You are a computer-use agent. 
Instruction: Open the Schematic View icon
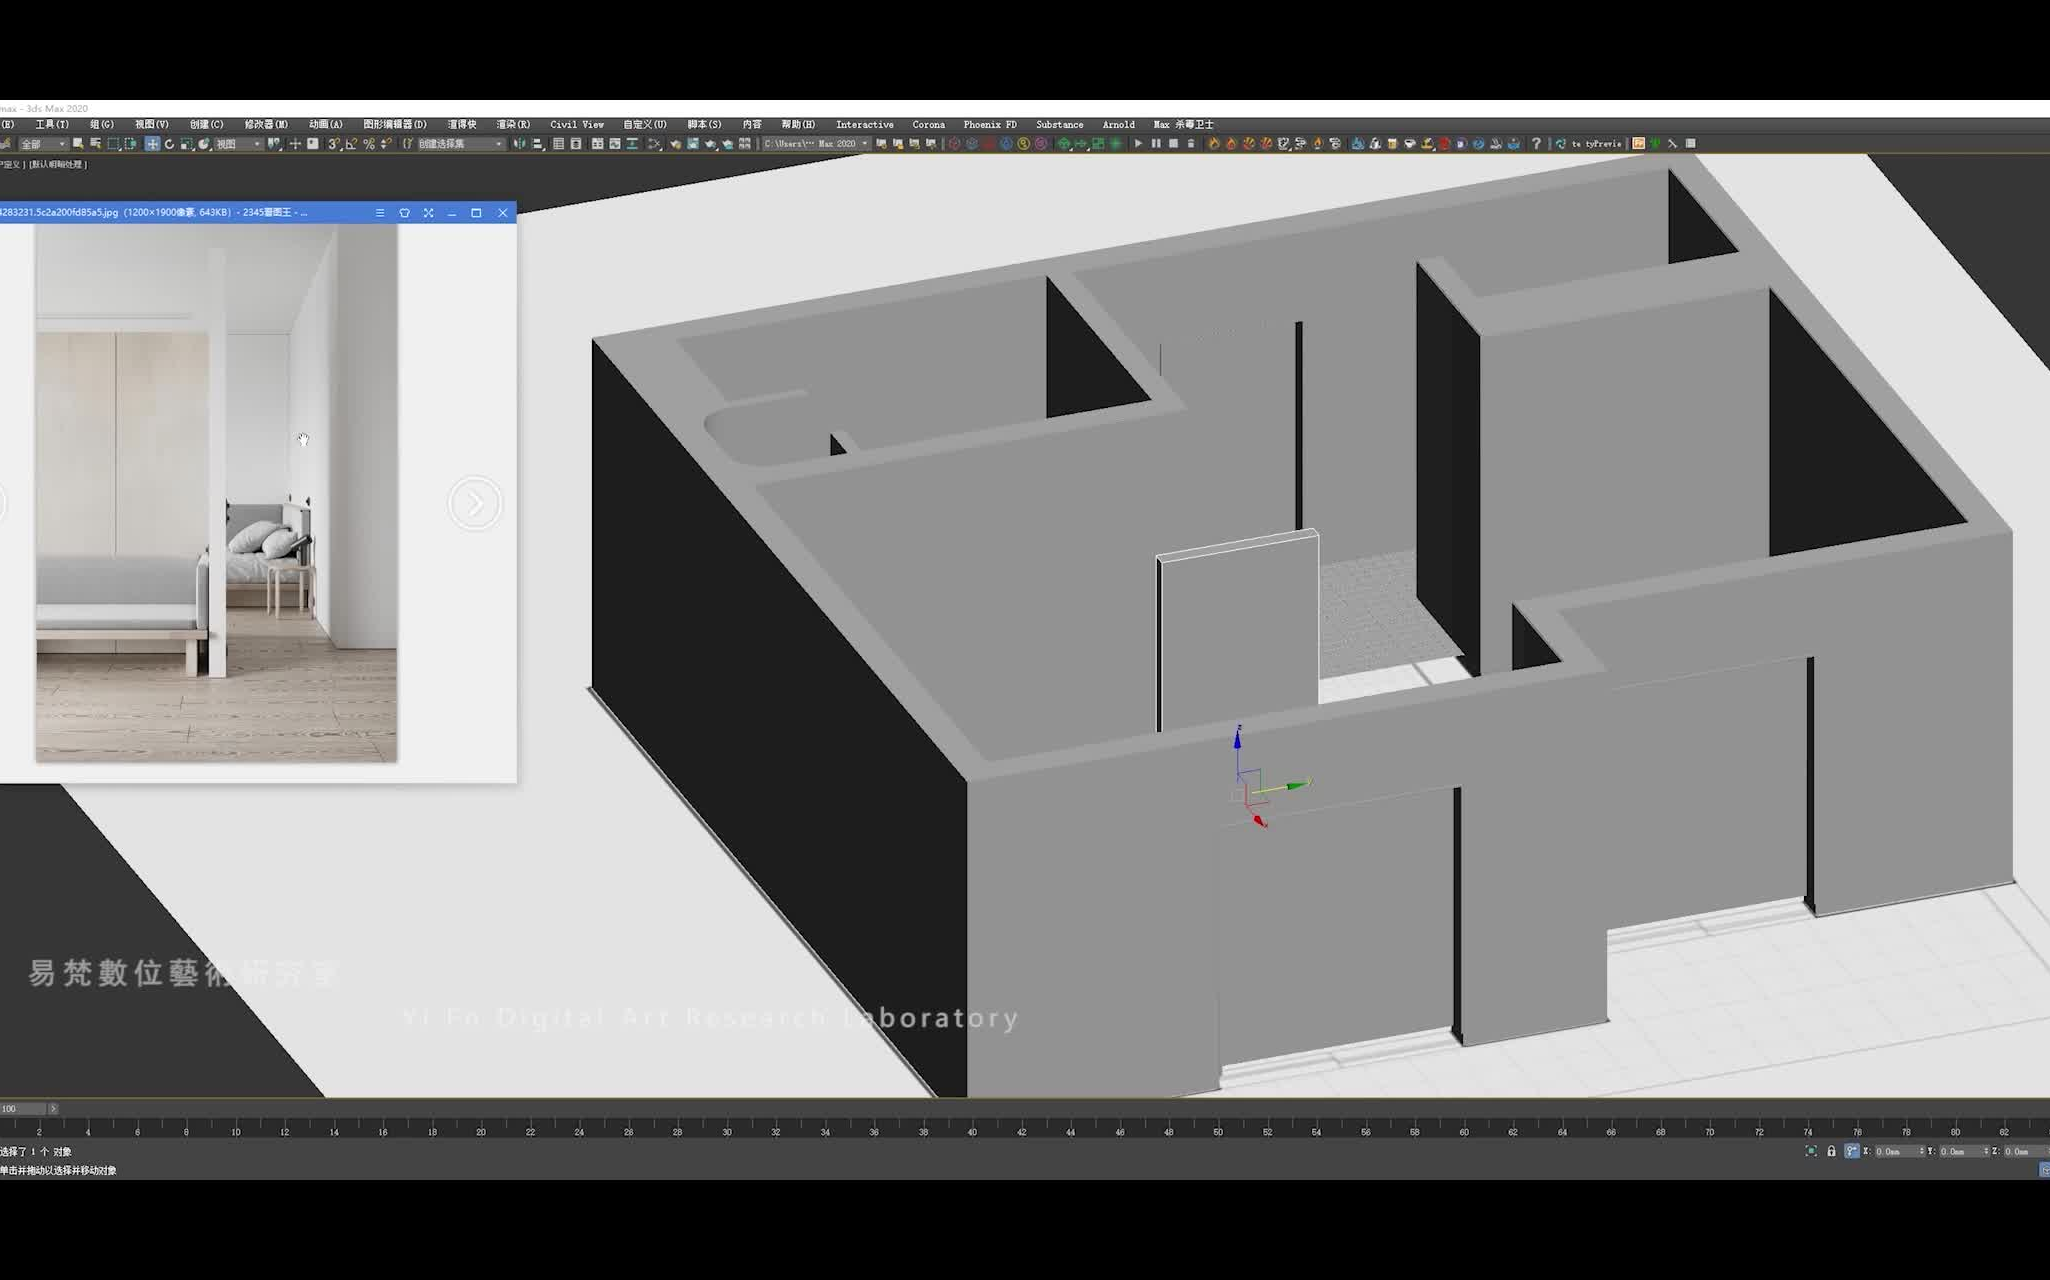[x=632, y=144]
